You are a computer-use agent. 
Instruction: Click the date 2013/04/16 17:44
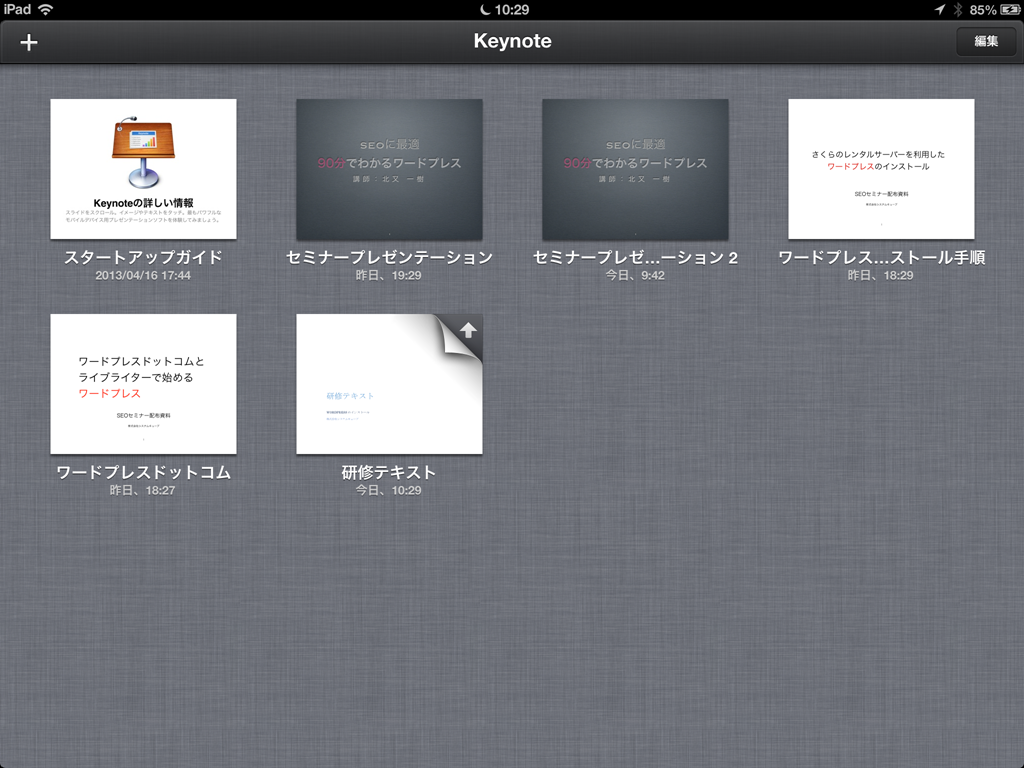pos(143,276)
